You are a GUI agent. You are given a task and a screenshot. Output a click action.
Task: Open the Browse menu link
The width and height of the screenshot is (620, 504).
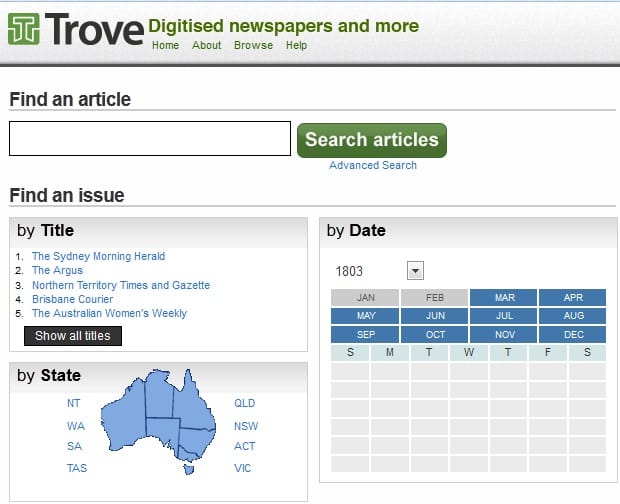253,45
